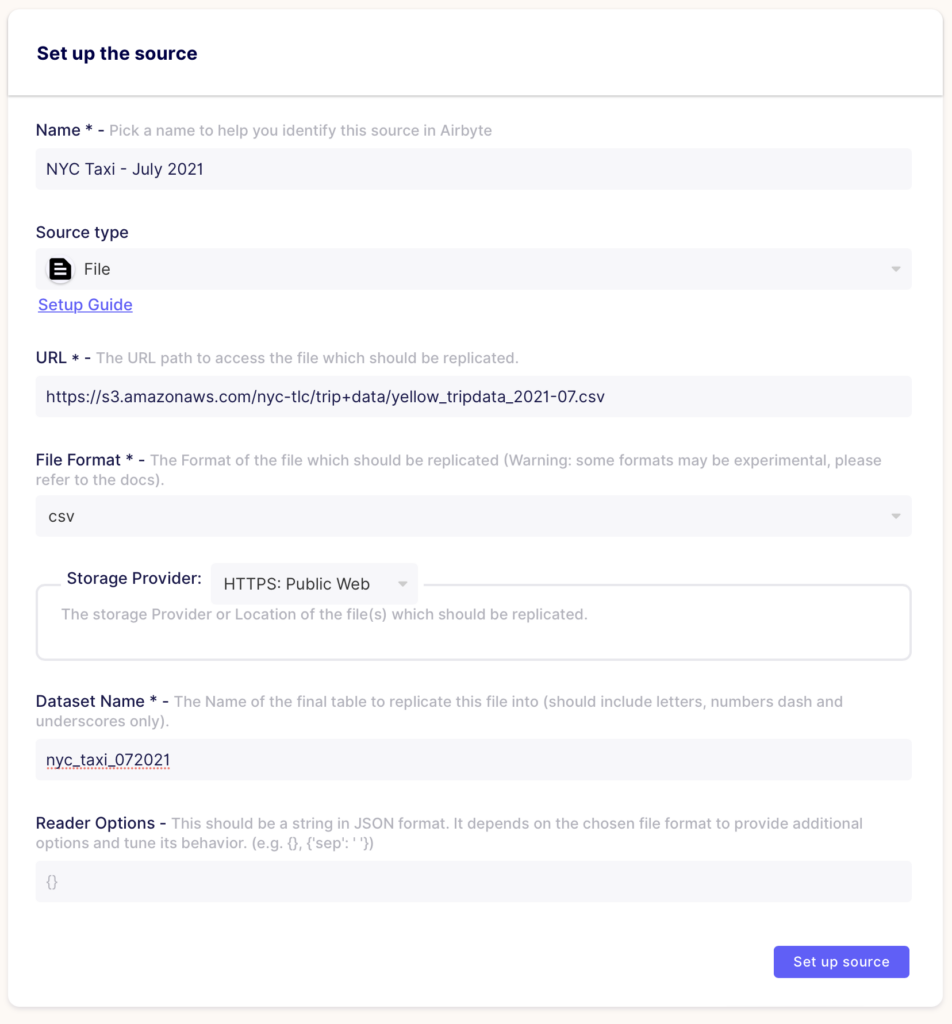Select the File source document icon
This screenshot has width=952, height=1024.
point(57,269)
